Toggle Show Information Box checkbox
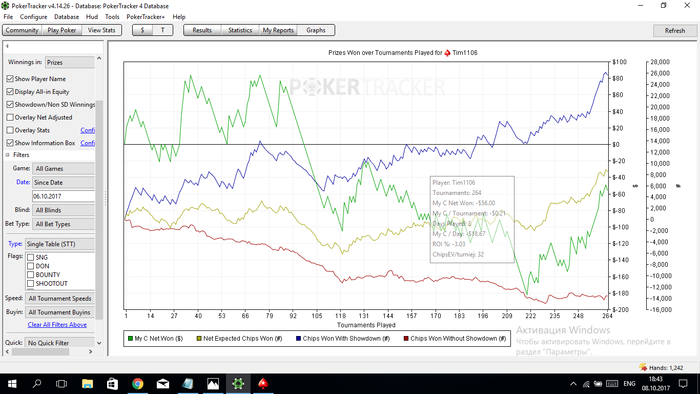Viewport: 700px width, 394px height. point(10,143)
